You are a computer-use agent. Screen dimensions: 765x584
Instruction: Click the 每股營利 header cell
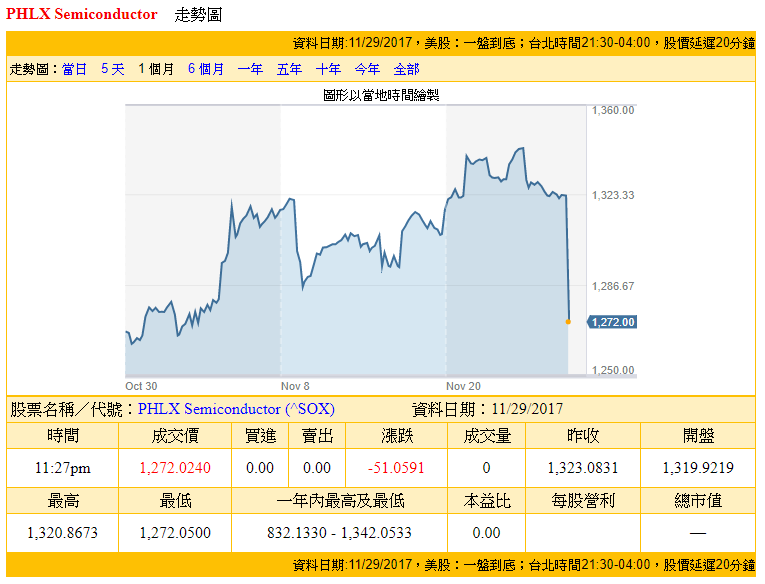coord(583,501)
